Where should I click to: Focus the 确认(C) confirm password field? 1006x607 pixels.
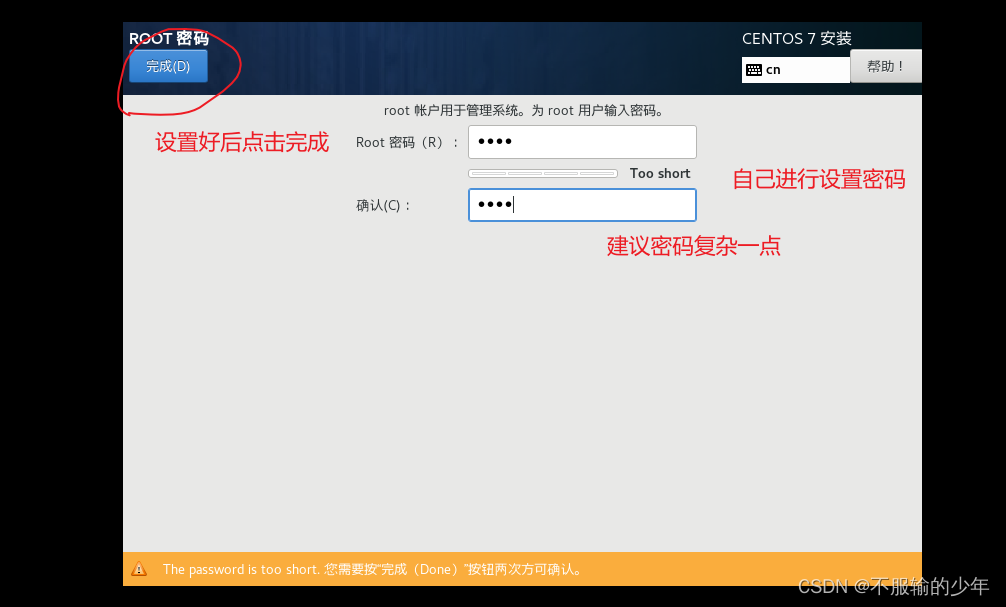click(x=582, y=205)
